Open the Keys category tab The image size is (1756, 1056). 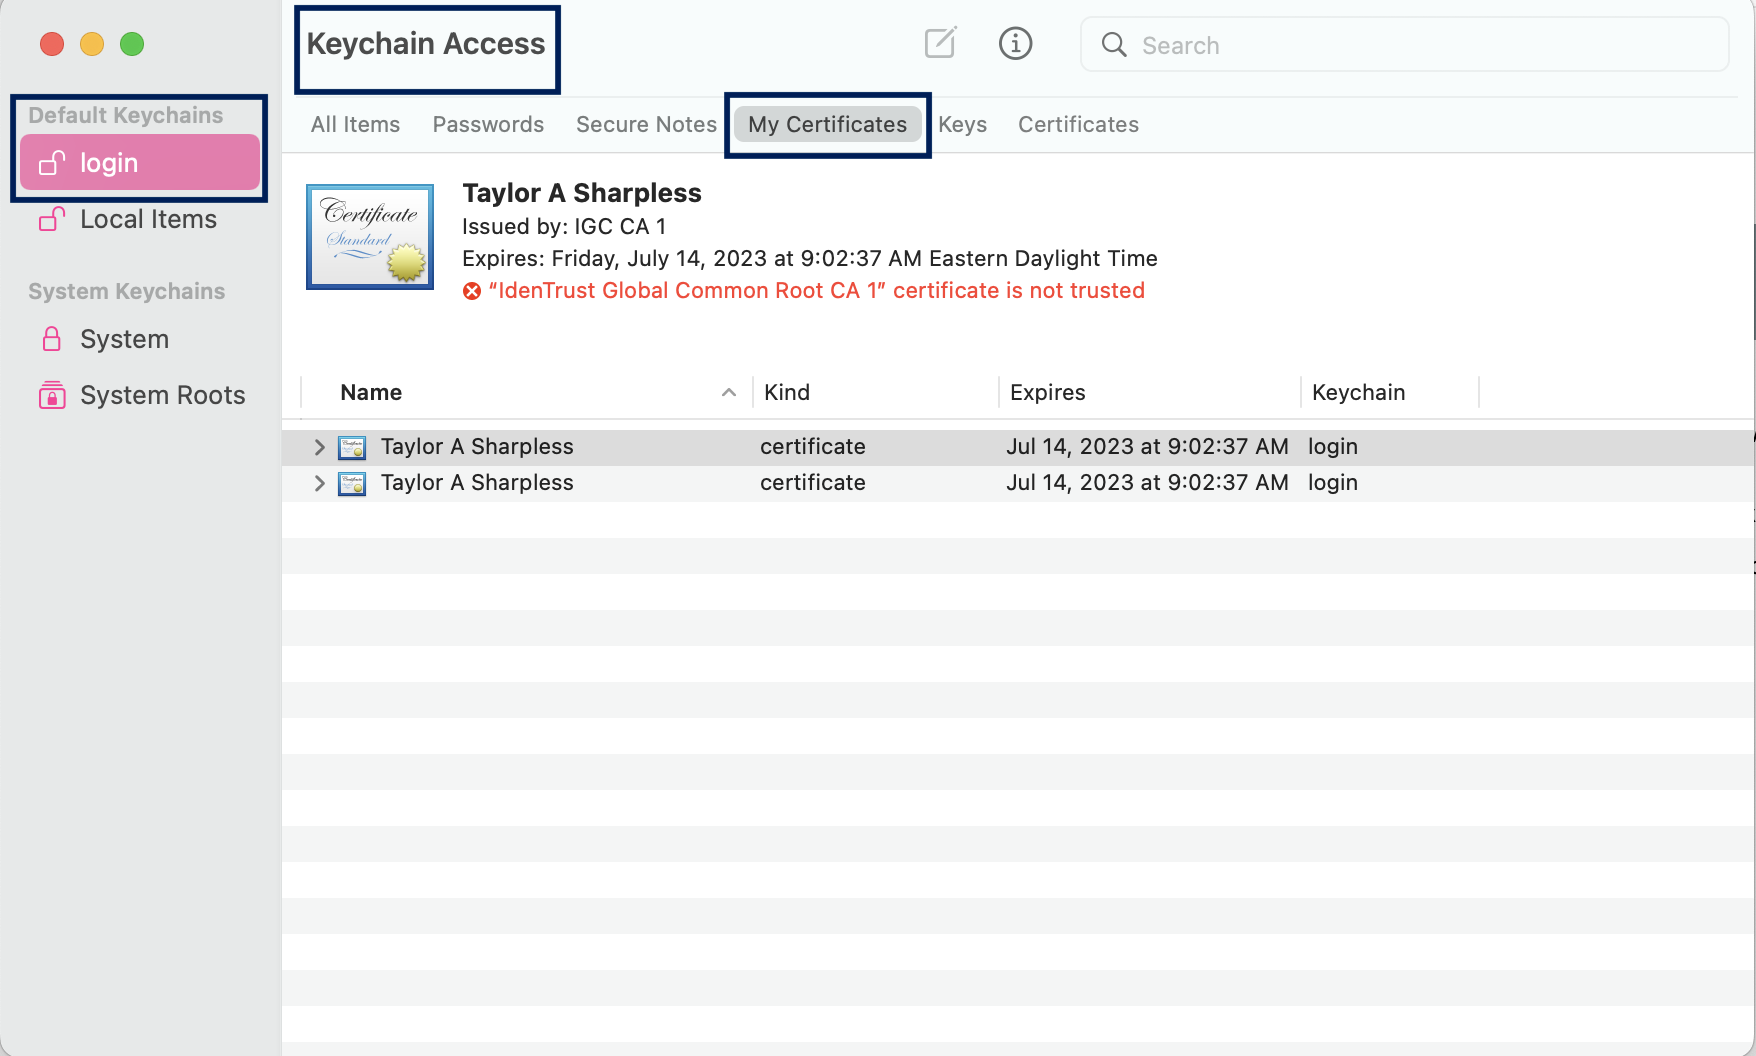pyautogui.click(x=962, y=124)
